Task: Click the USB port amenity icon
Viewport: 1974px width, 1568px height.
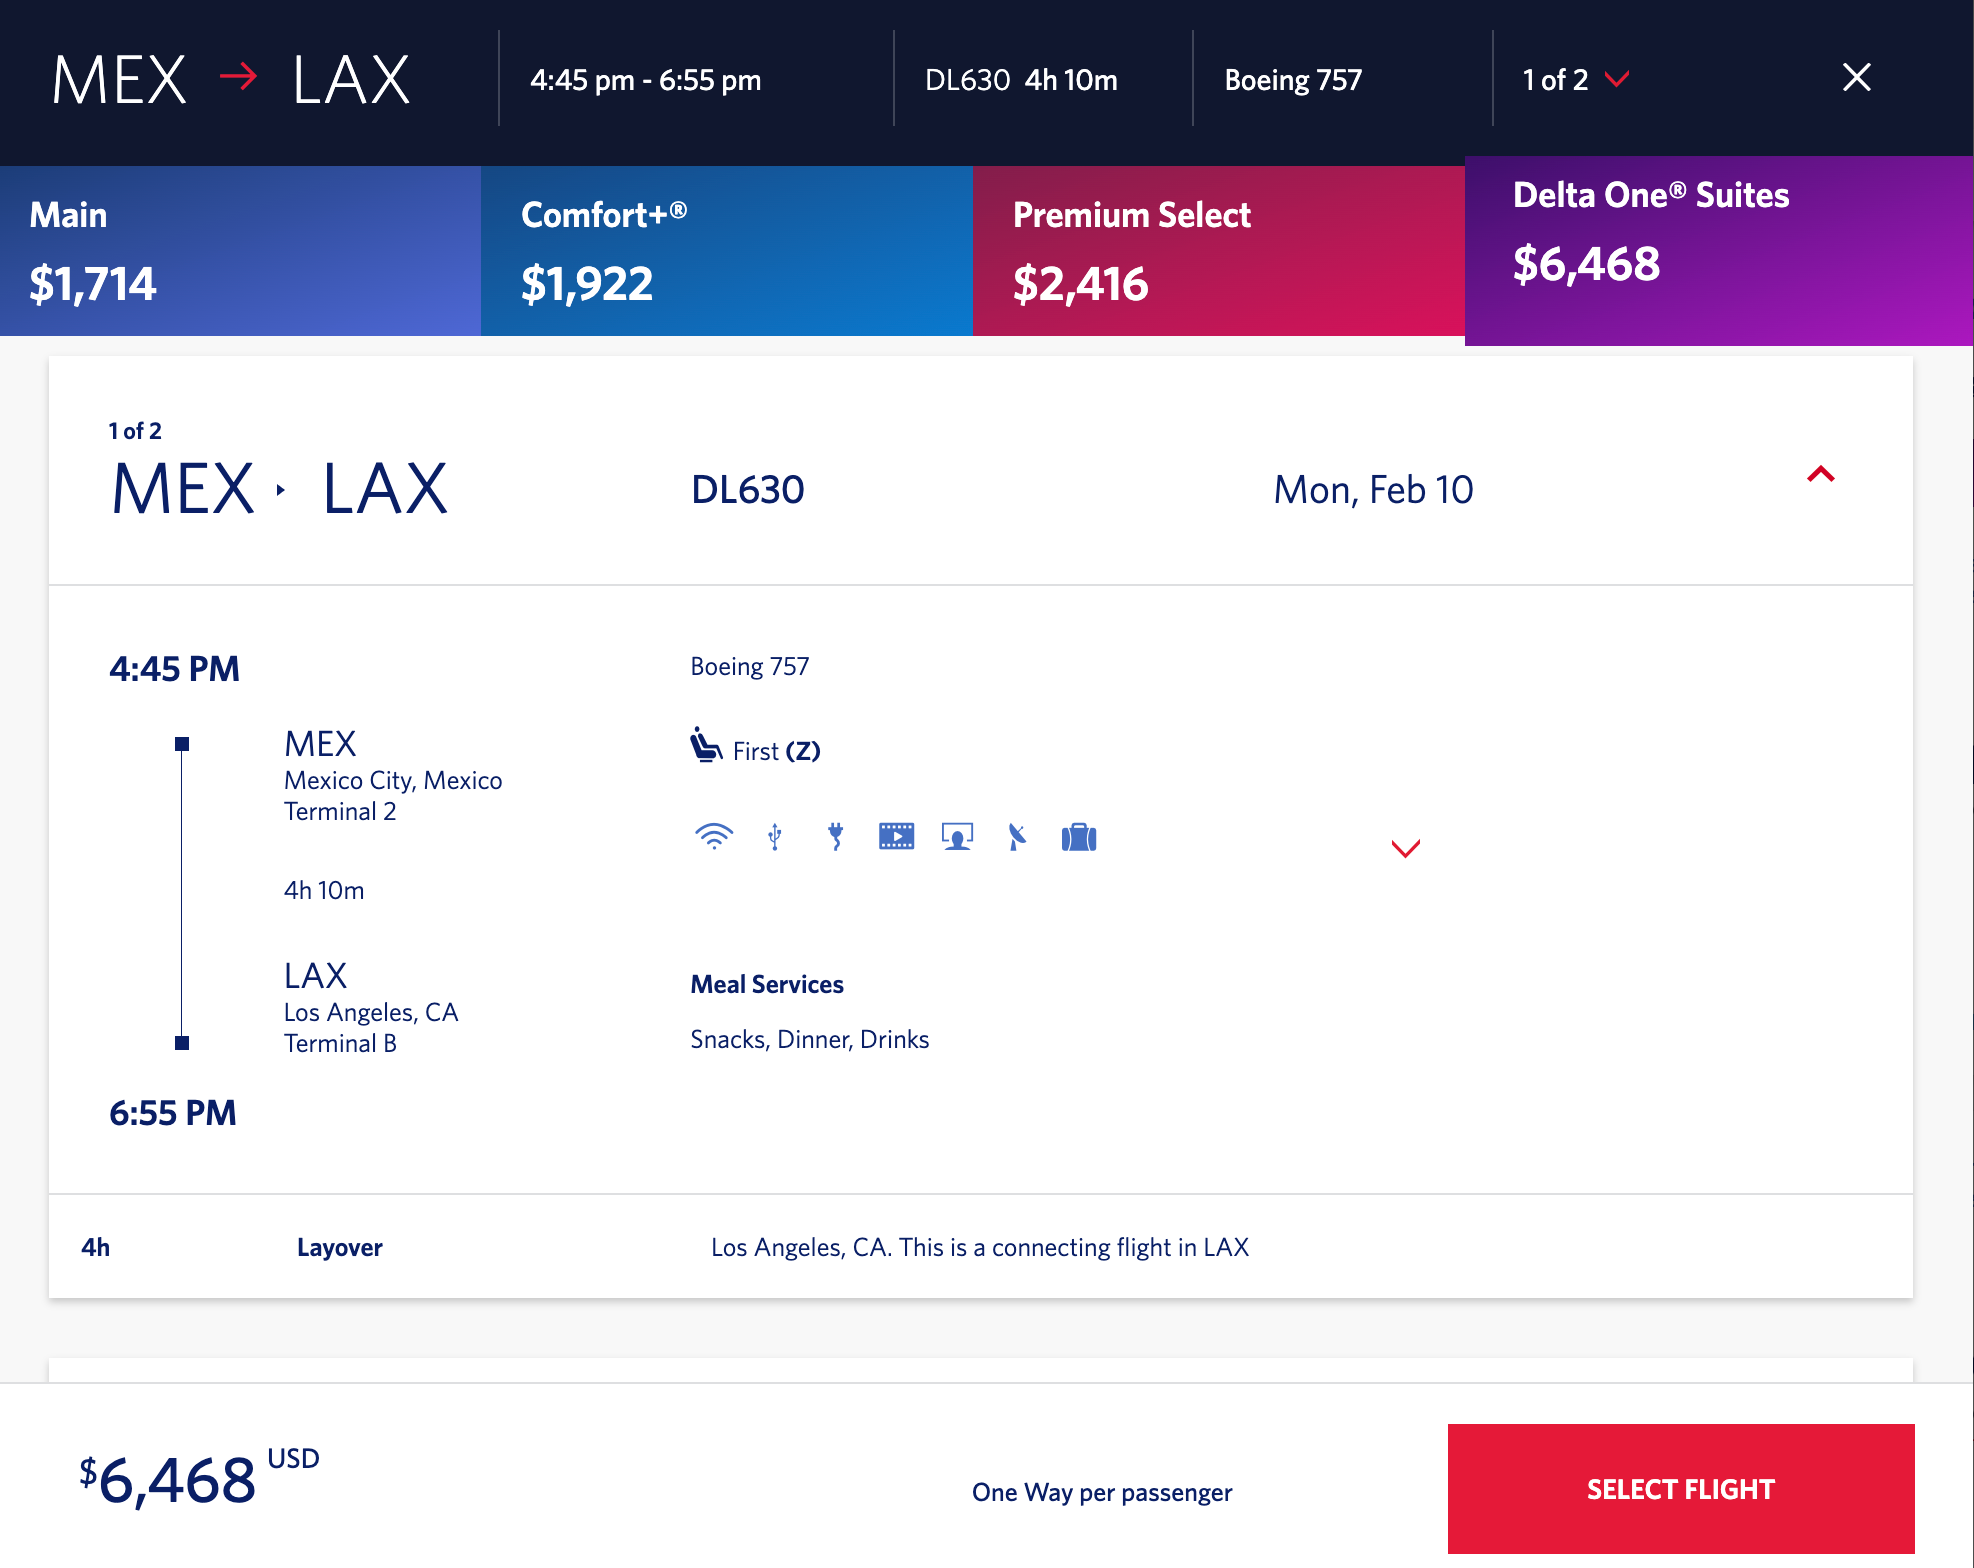Action: (x=775, y=836)
